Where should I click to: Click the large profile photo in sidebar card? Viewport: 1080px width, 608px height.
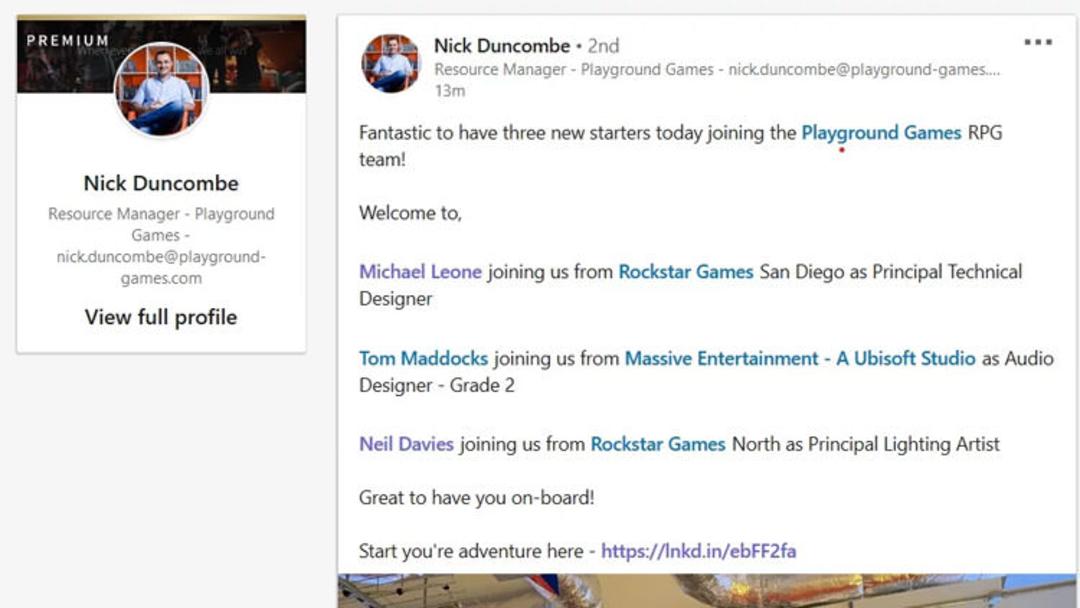(x=162, y=90)
